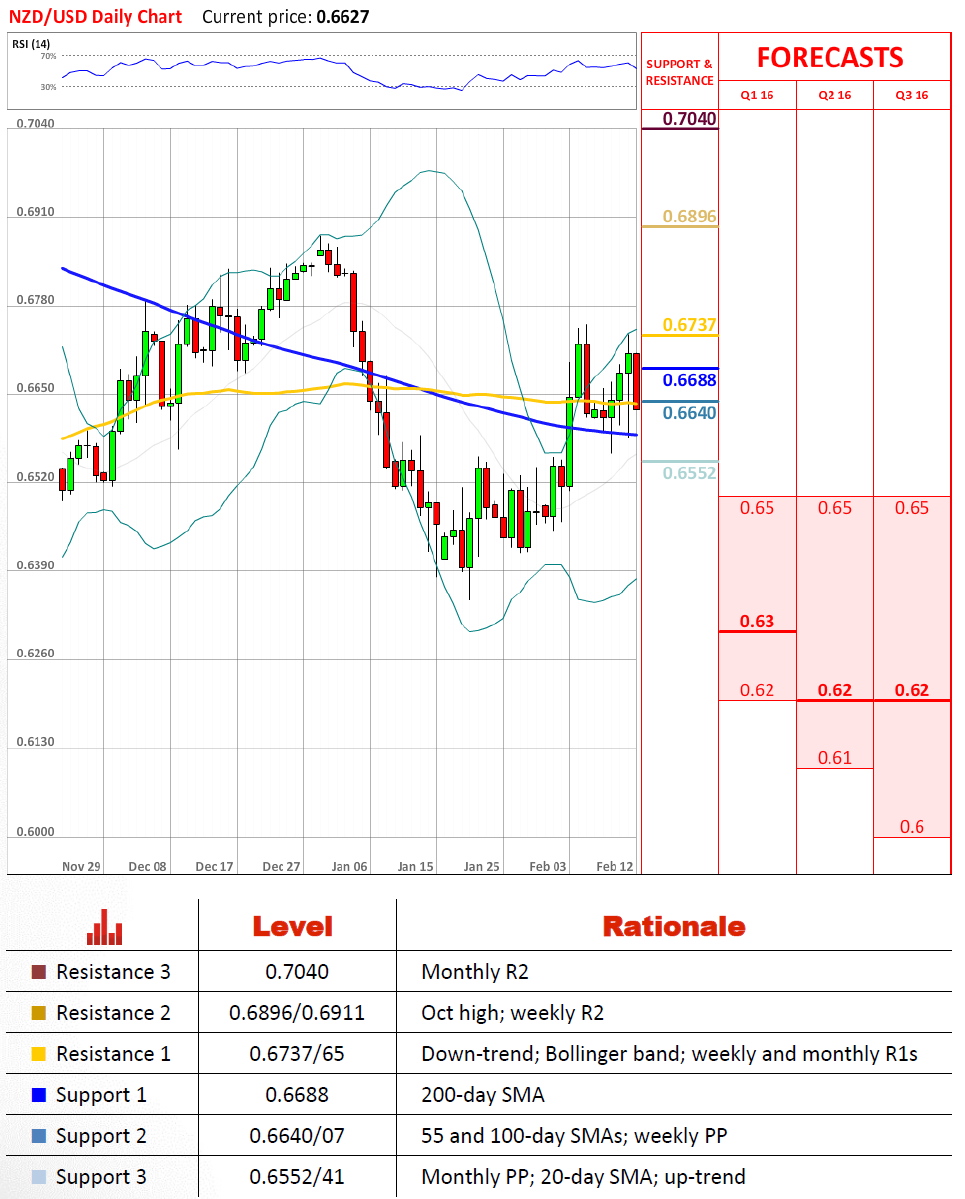Click the 0.6737/65 level cell
Image resolution: width=965 pixels, height=1199 pixels.
tap(297, 1054)
